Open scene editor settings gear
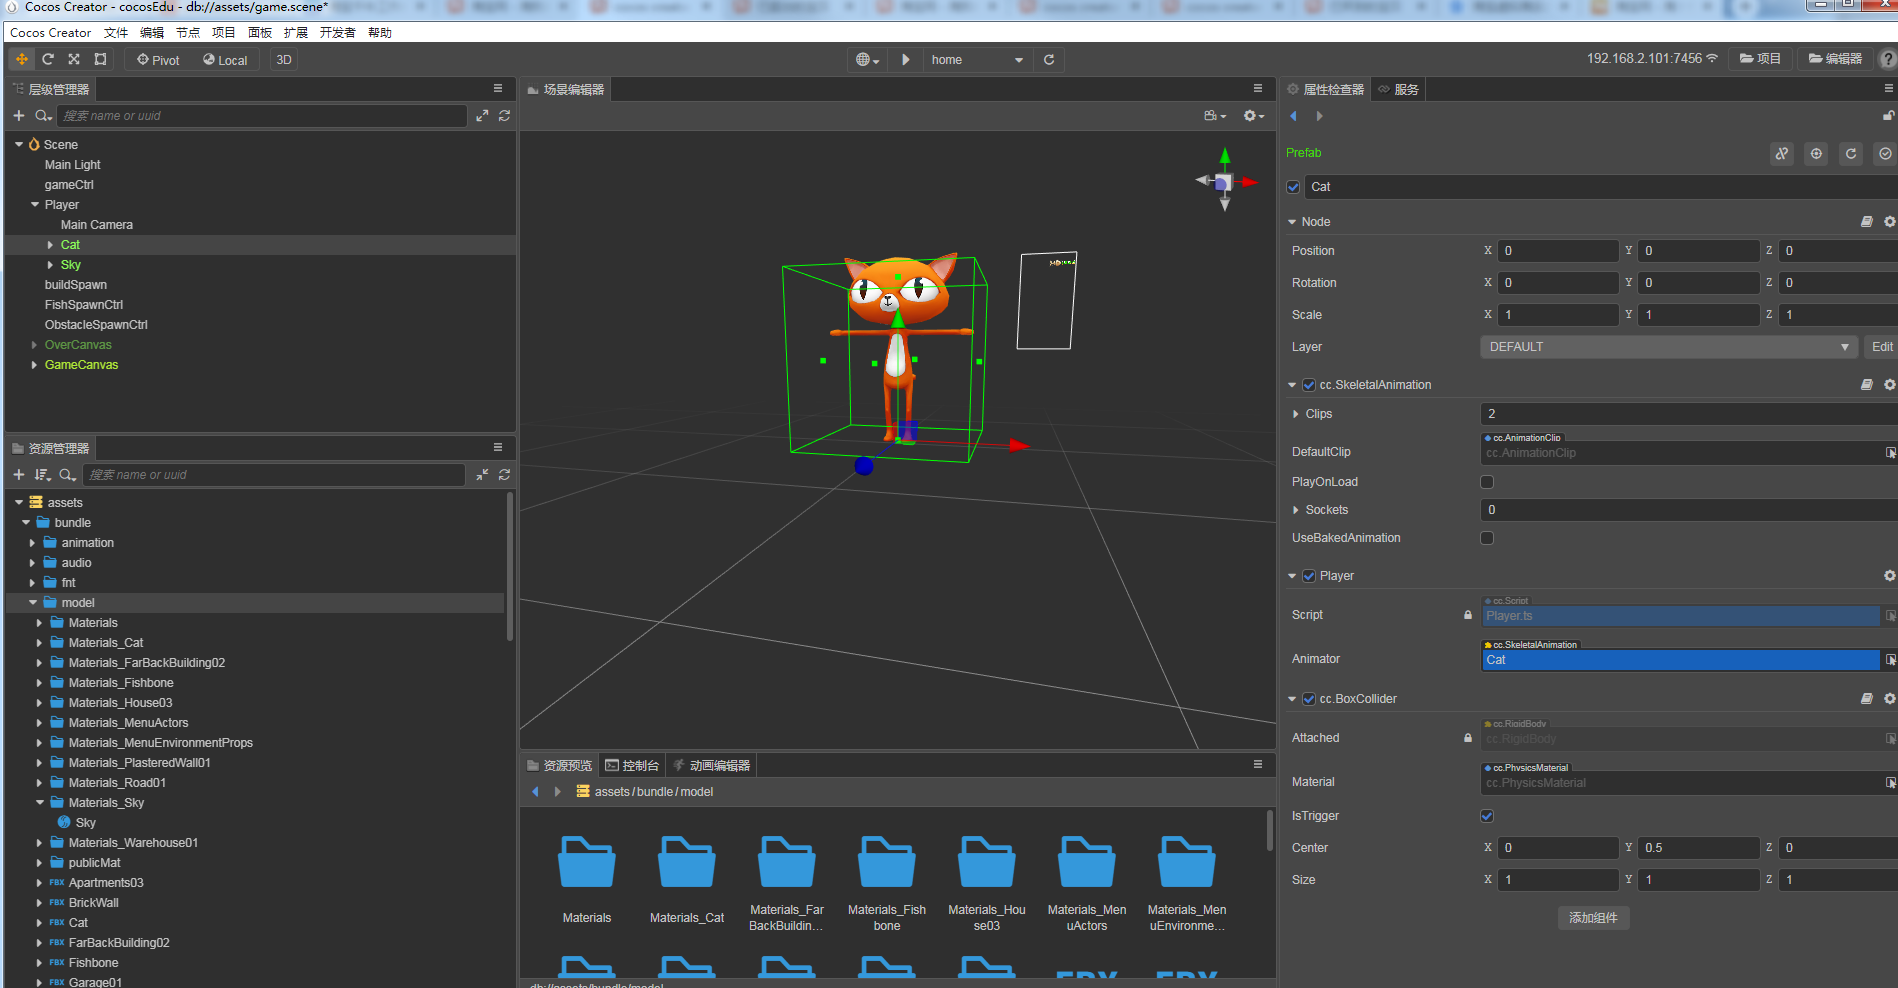This screenshot has height=988, width=1898. click(x=1252, y=116)
